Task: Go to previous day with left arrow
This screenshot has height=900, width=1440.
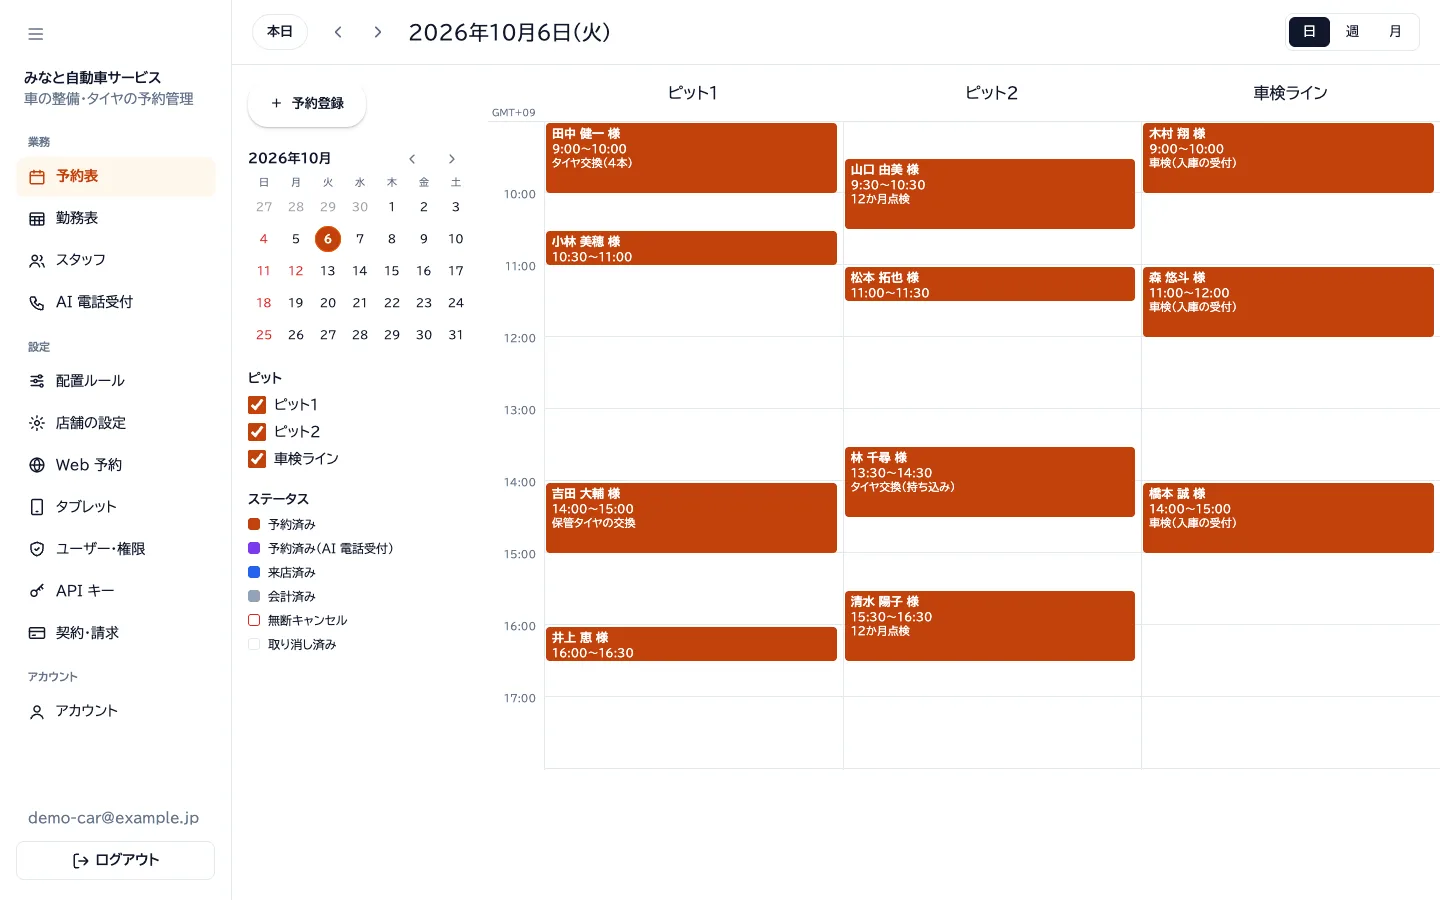Action: point(338,32)
